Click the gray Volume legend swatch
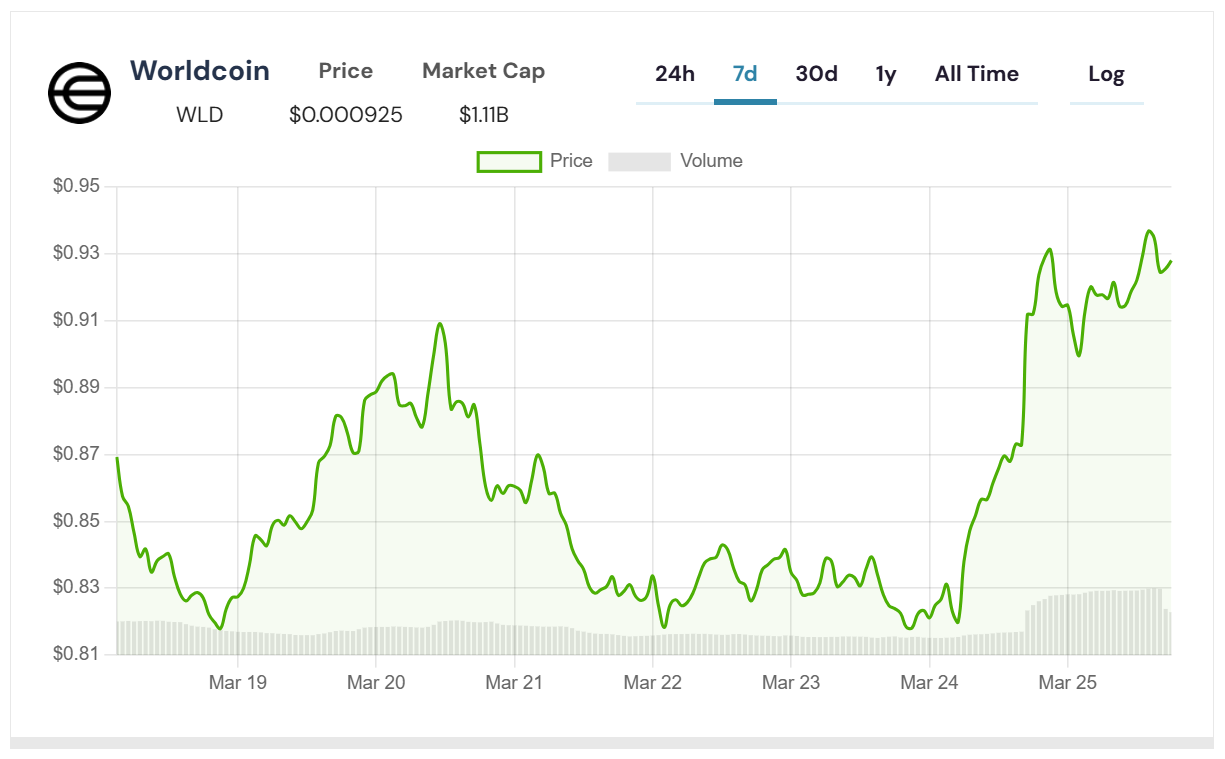This screenshot has width=1225, height=759. pyautogui.click(x=639, y=162)
